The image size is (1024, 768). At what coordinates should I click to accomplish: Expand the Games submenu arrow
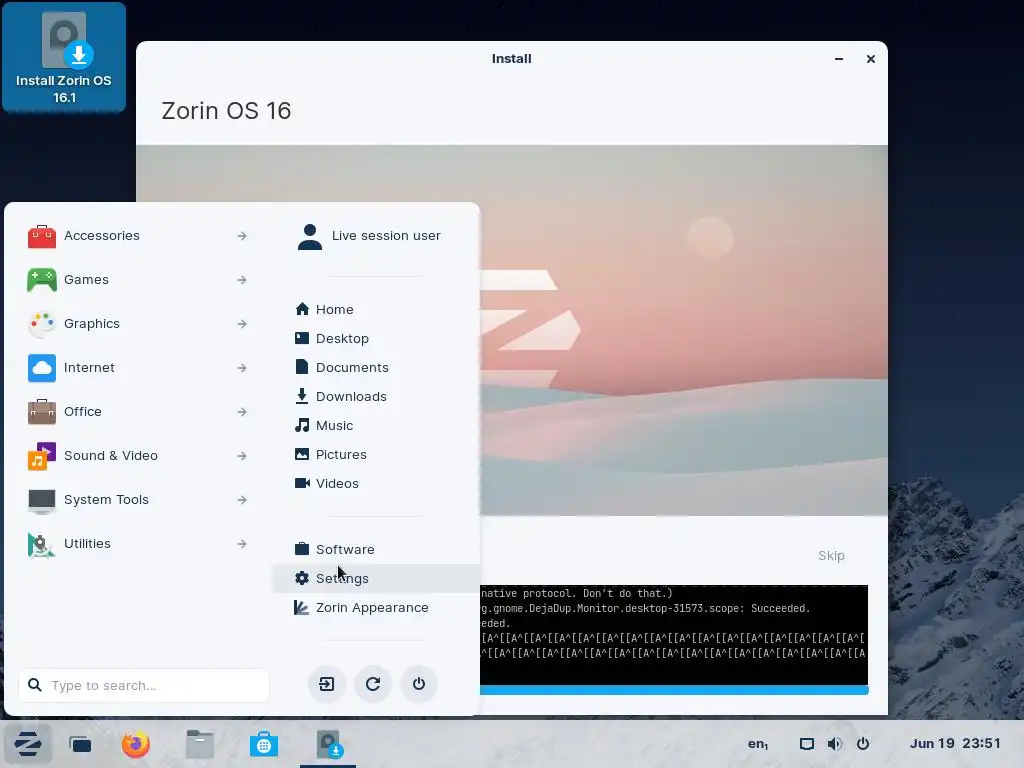tap(242, 280)
